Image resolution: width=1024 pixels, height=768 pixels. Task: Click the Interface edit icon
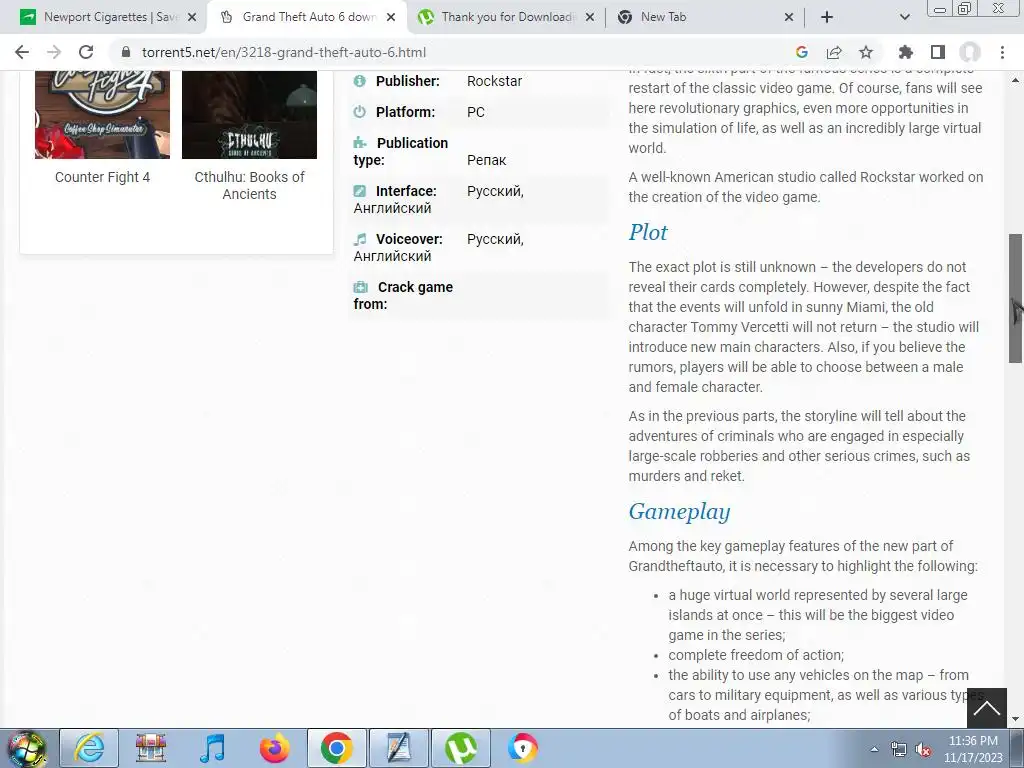pyautogui.click(x=359, y=191)
